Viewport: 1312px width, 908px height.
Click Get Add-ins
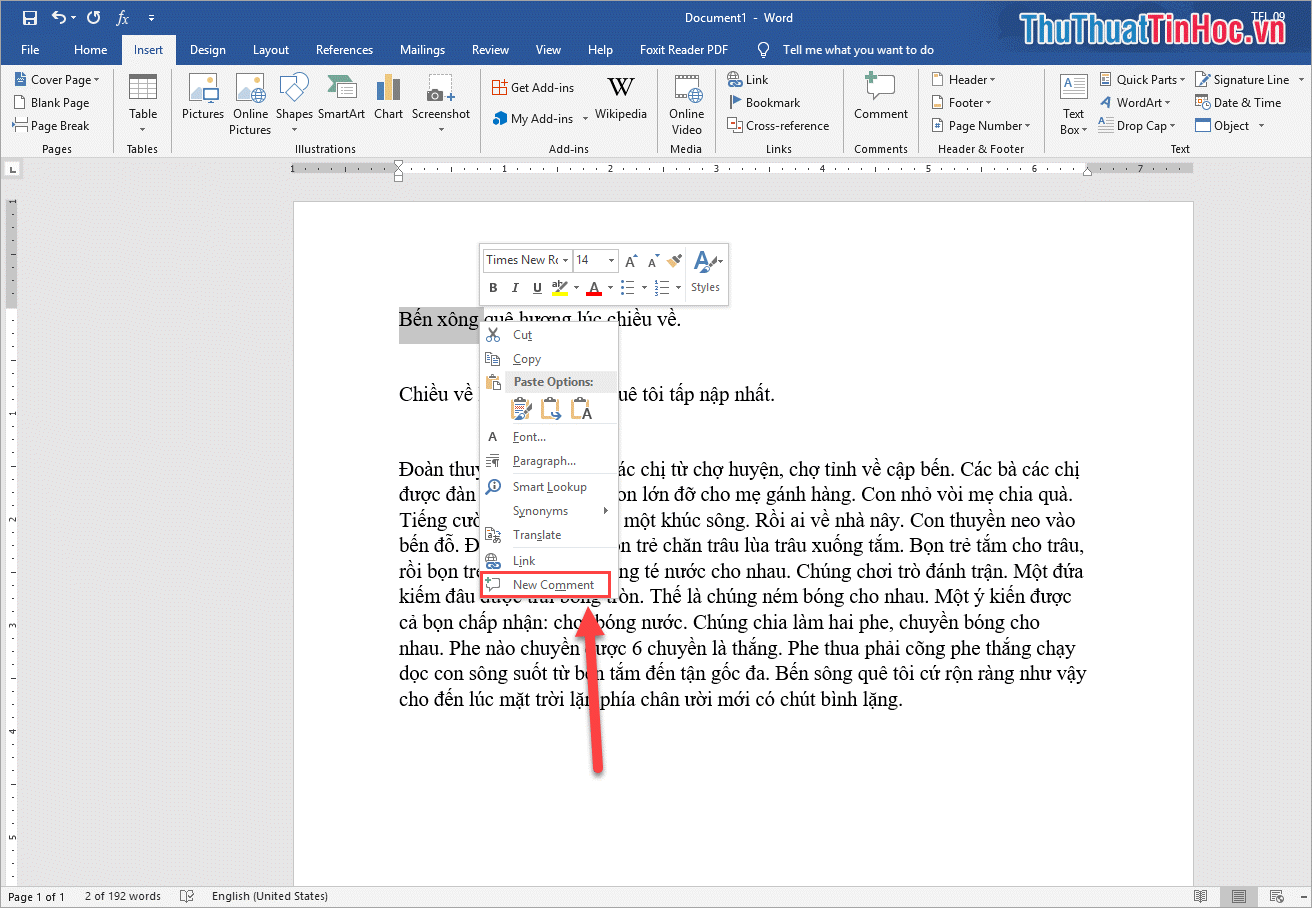[534, 88]
